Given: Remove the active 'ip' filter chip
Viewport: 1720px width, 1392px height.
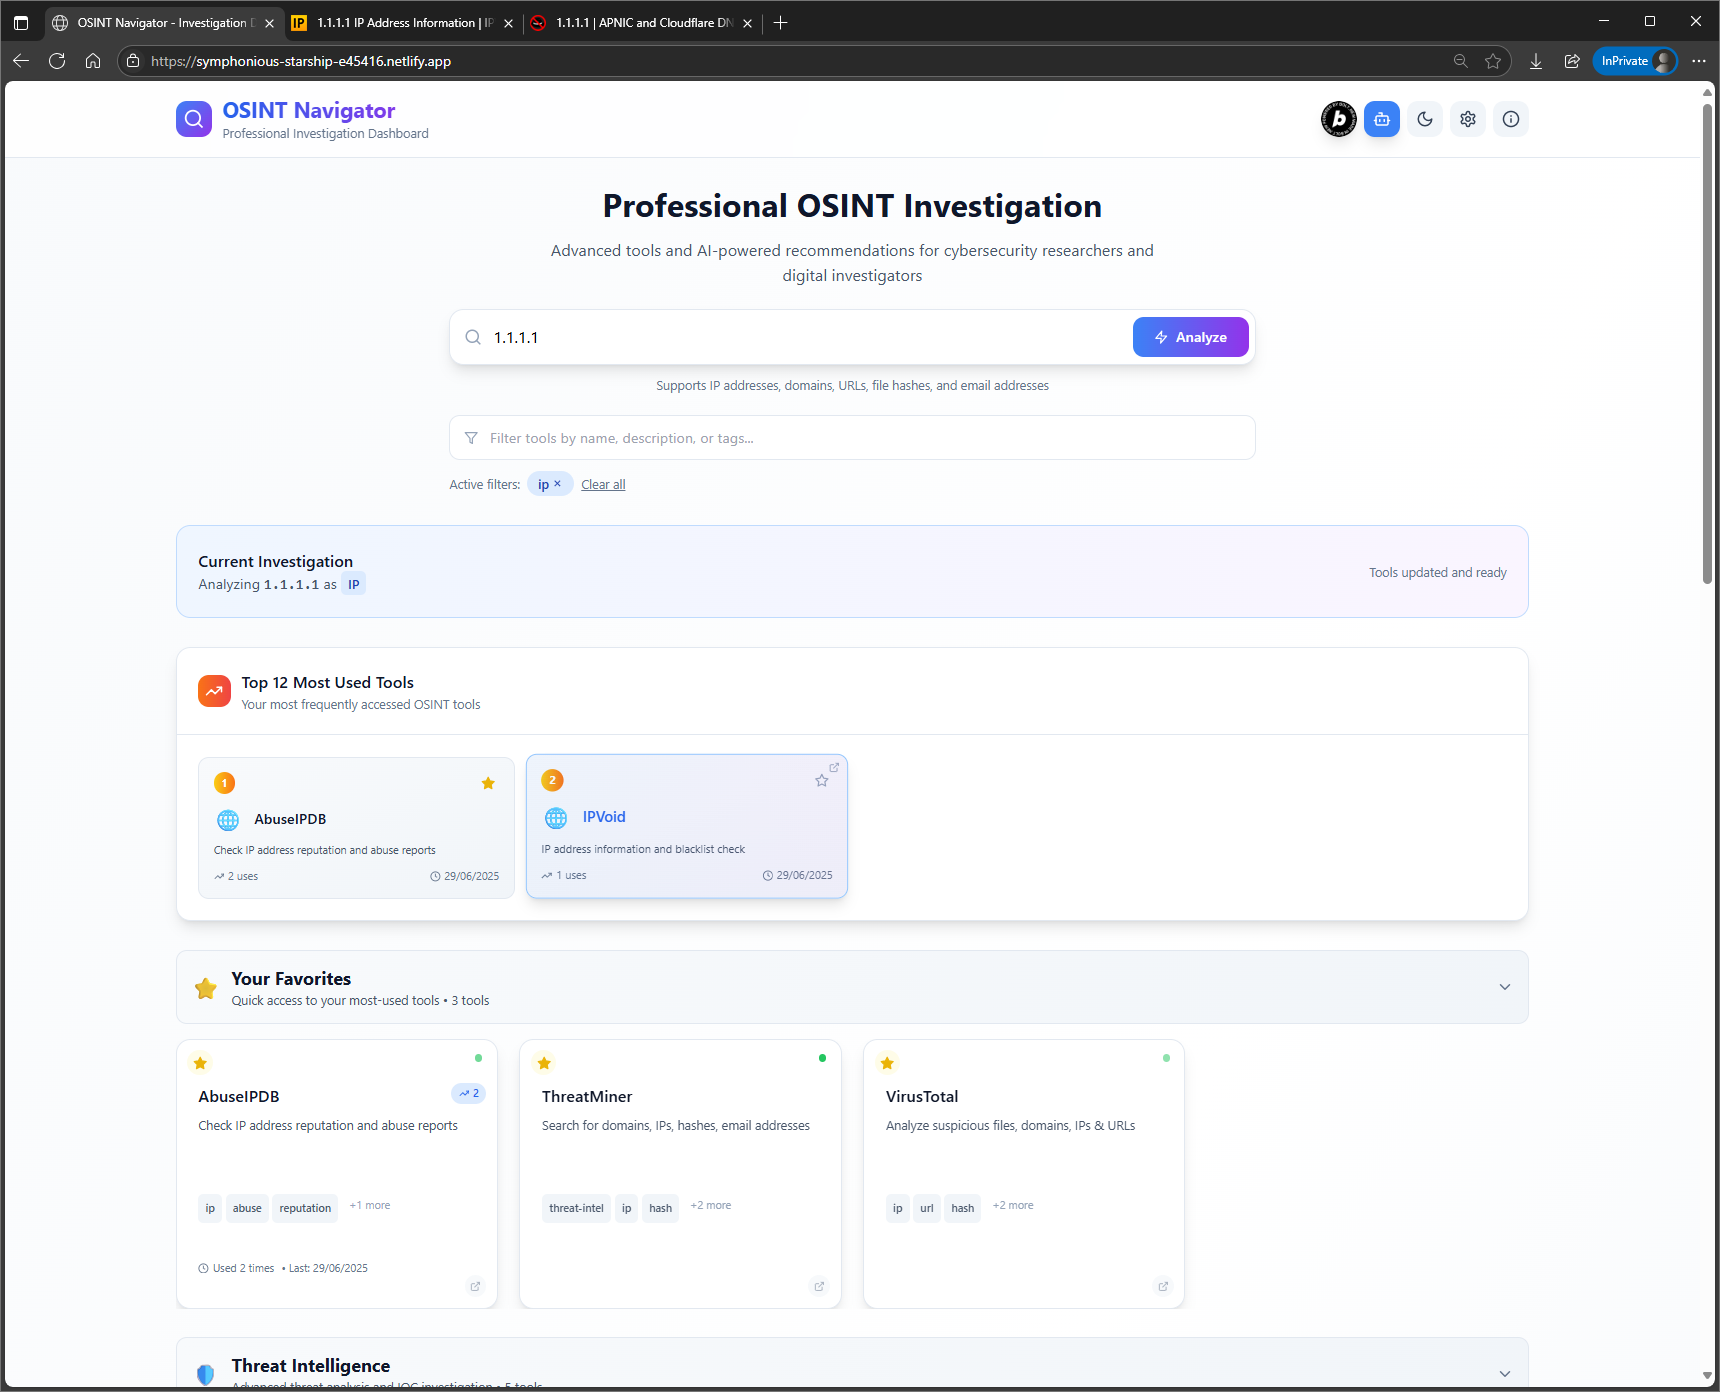Looking at the screenshot, I should [x=557, y=484].
